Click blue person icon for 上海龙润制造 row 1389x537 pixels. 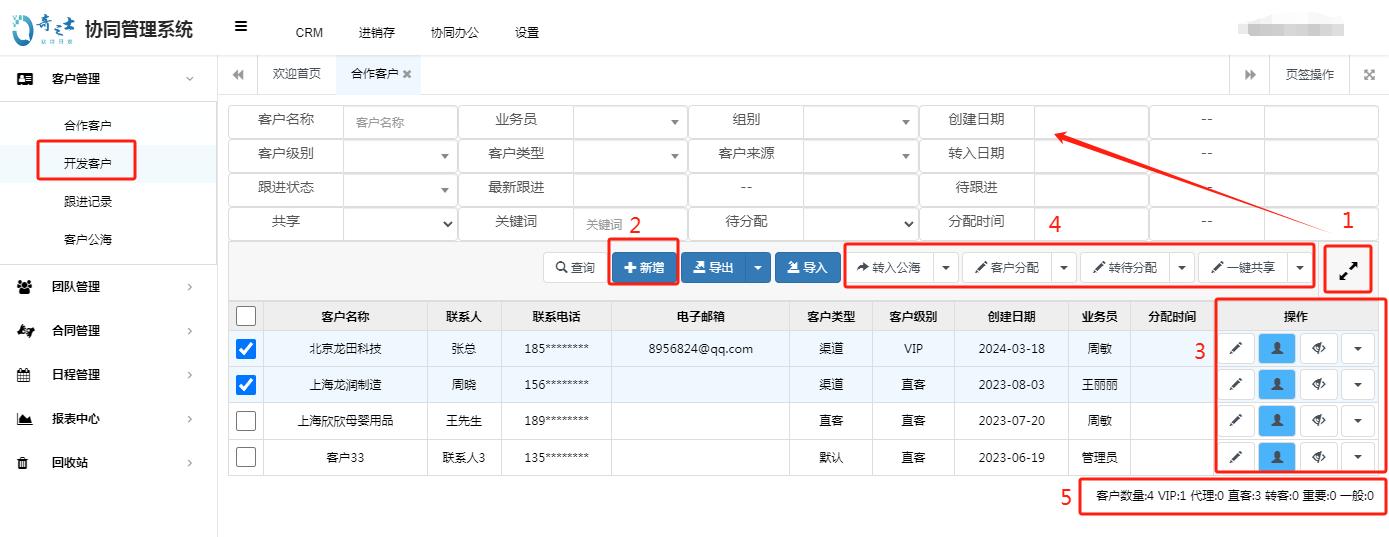(1277, 385)
